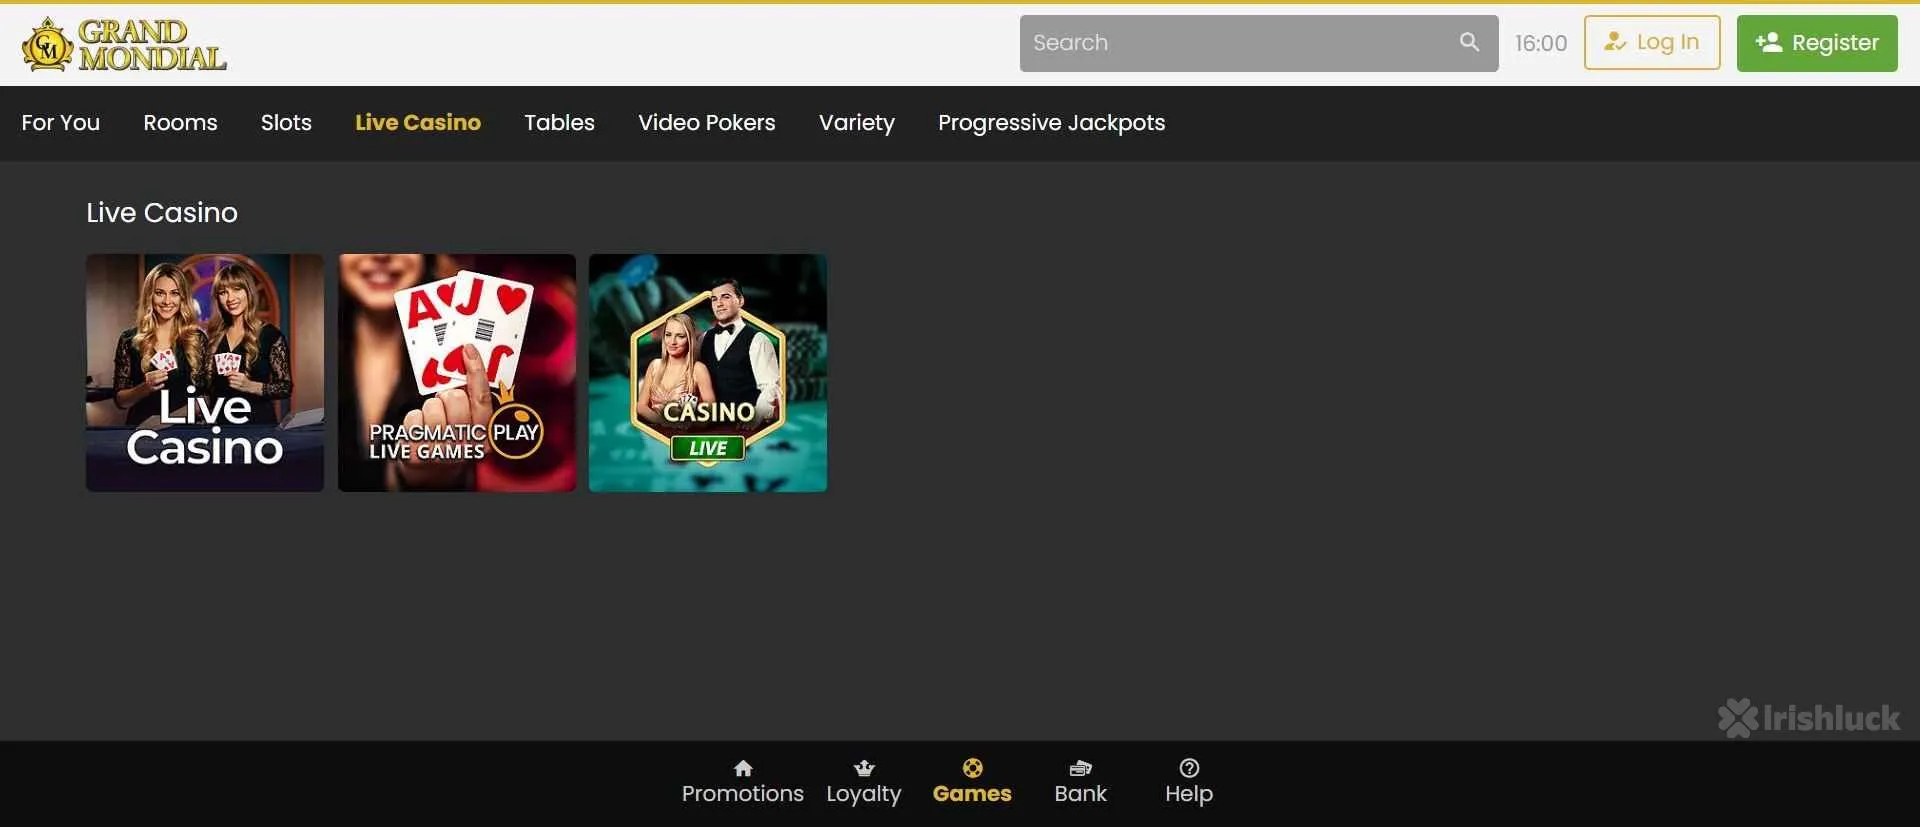Click the Bank cards icon

[x=1080, y=768]
